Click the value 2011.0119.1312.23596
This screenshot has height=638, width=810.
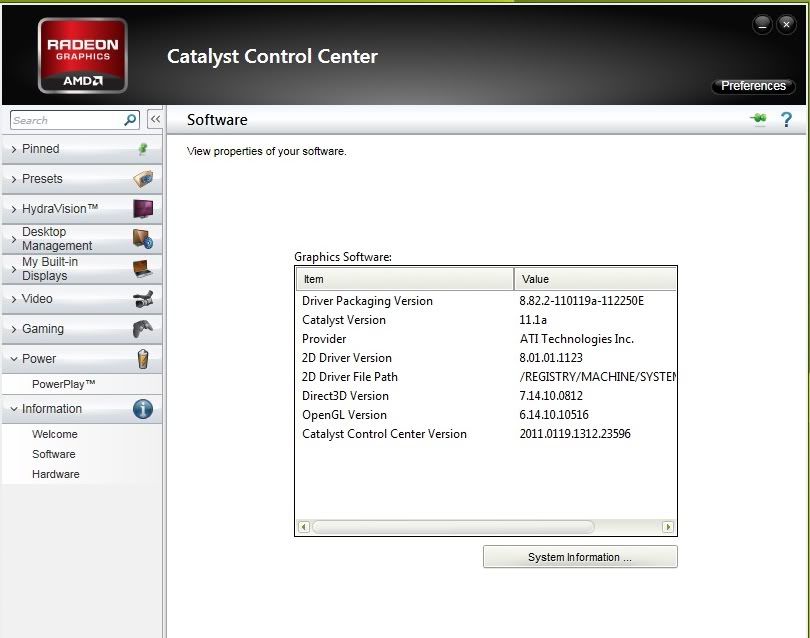[x=575, y=434]
